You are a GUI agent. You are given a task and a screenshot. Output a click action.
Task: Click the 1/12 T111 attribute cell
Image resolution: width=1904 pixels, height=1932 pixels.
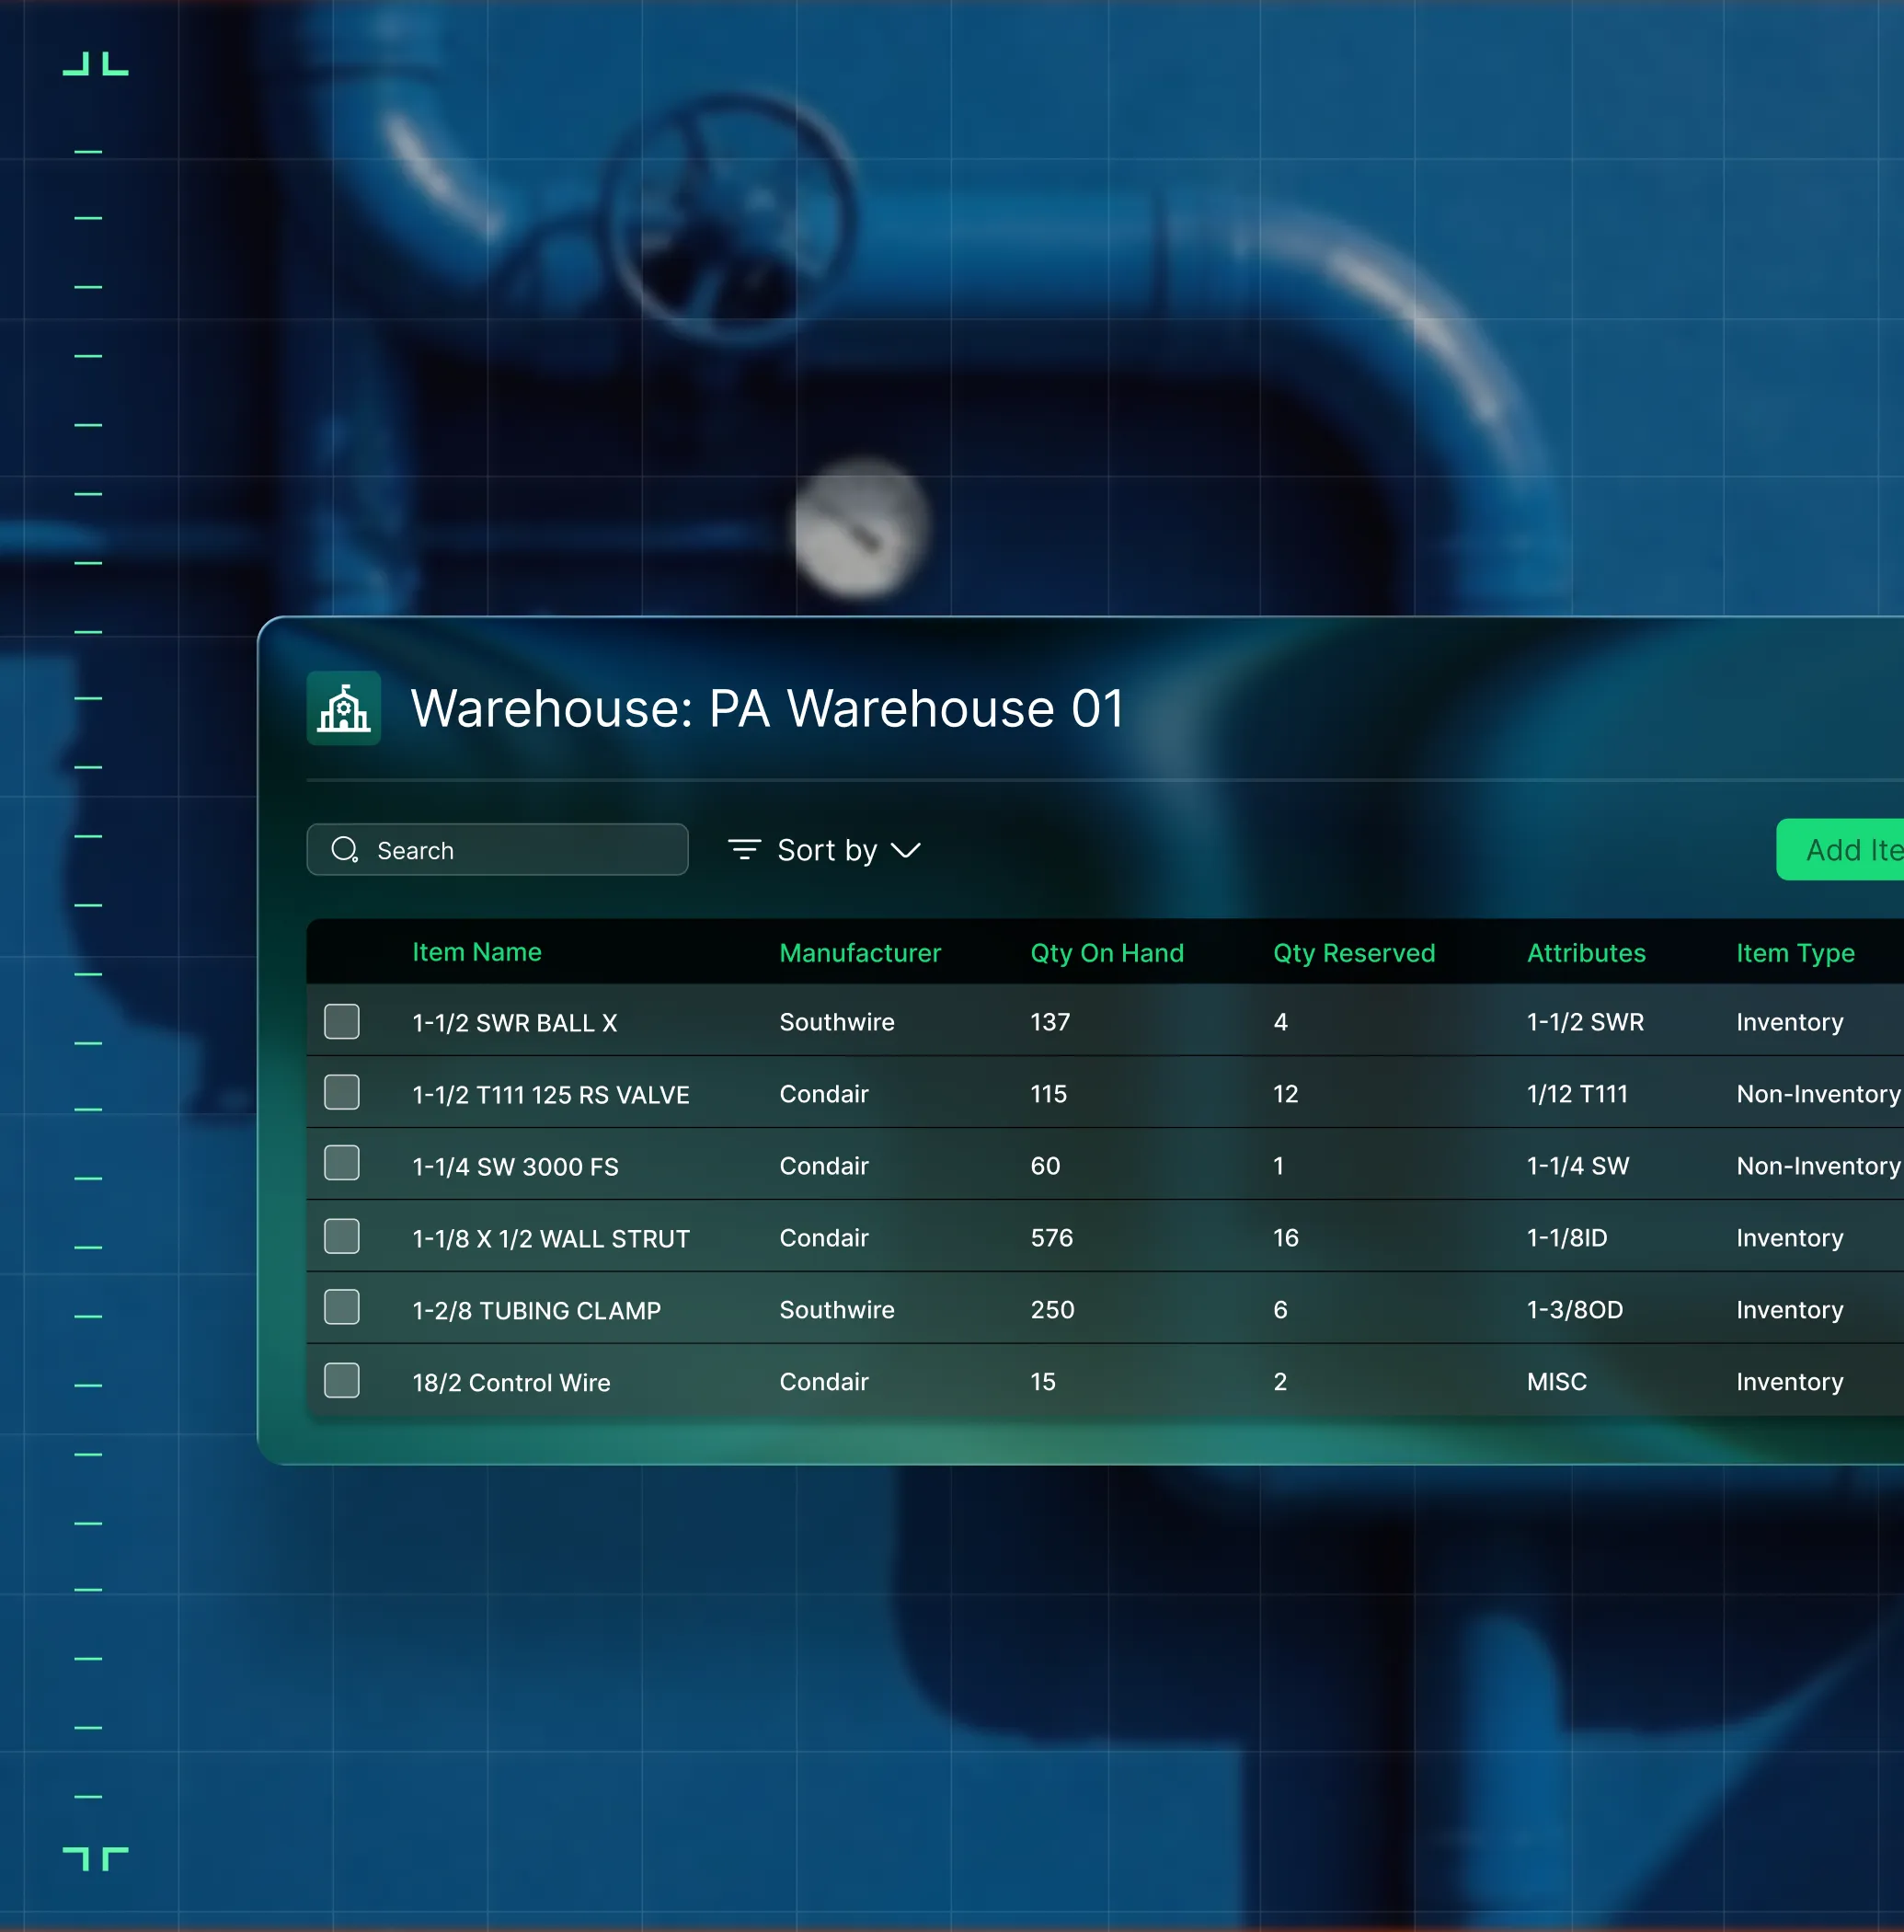[1577, 1094]
